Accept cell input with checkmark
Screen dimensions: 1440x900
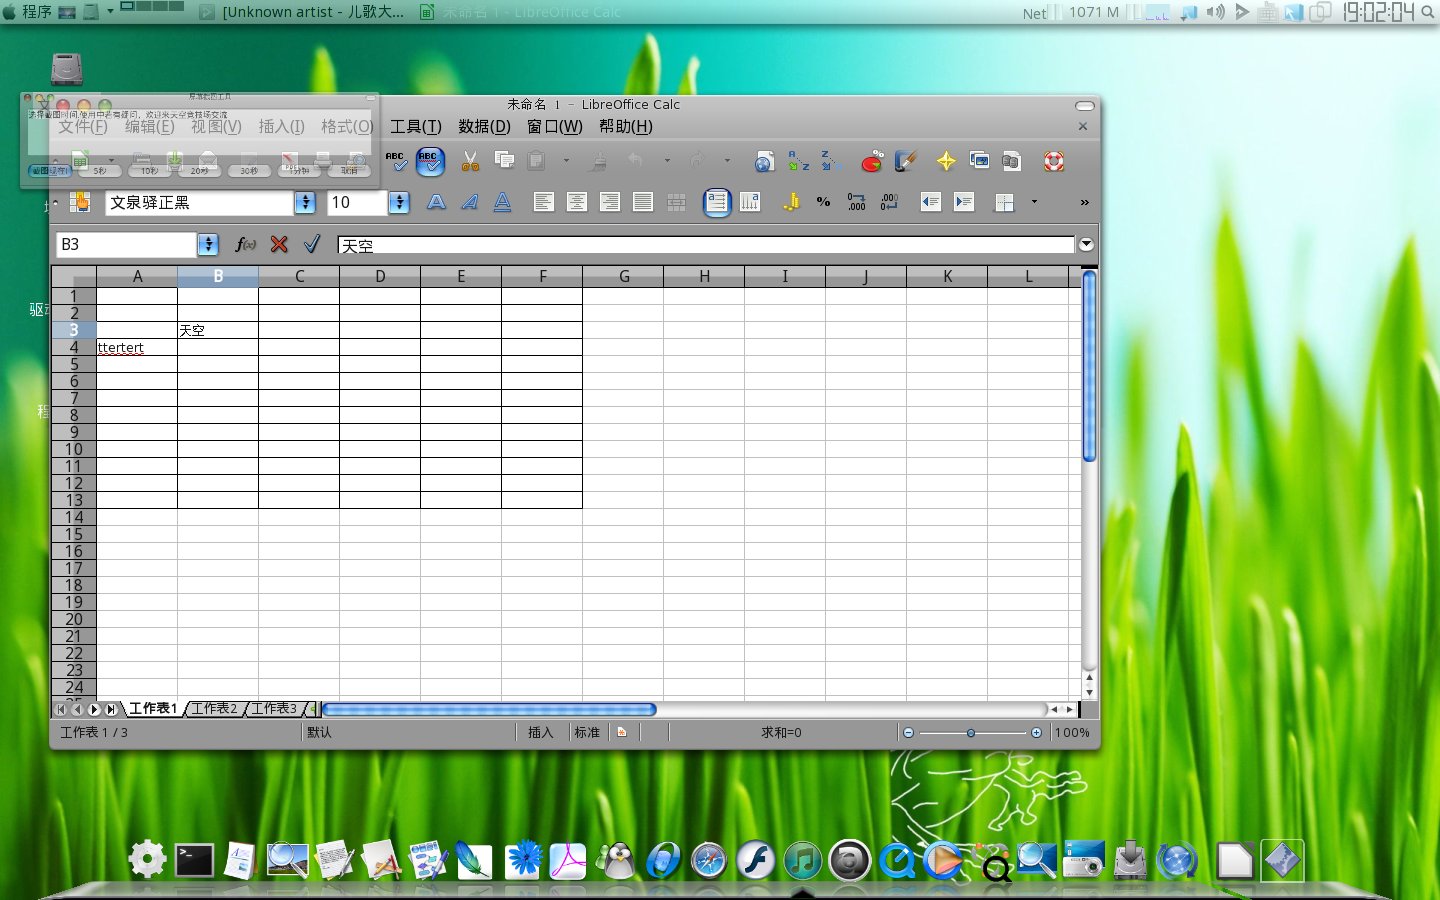312,244
